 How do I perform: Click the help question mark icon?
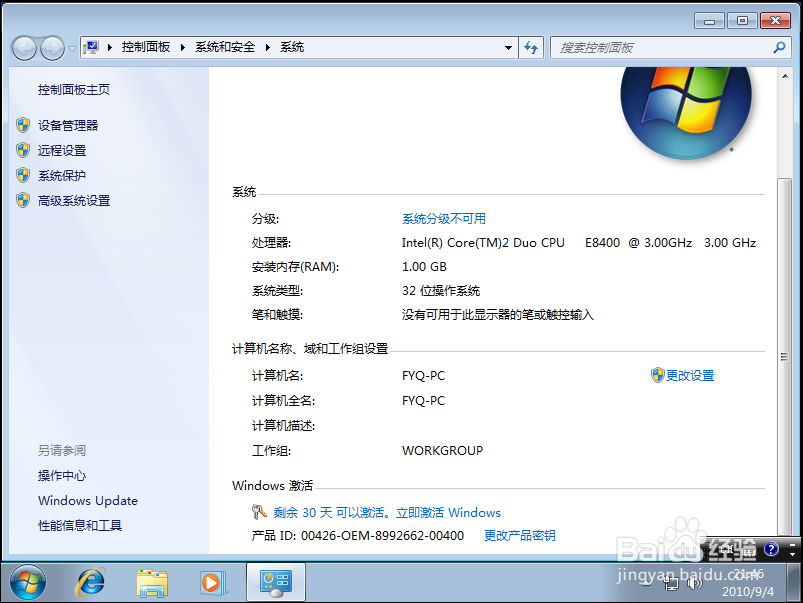[x=771, y=549]
